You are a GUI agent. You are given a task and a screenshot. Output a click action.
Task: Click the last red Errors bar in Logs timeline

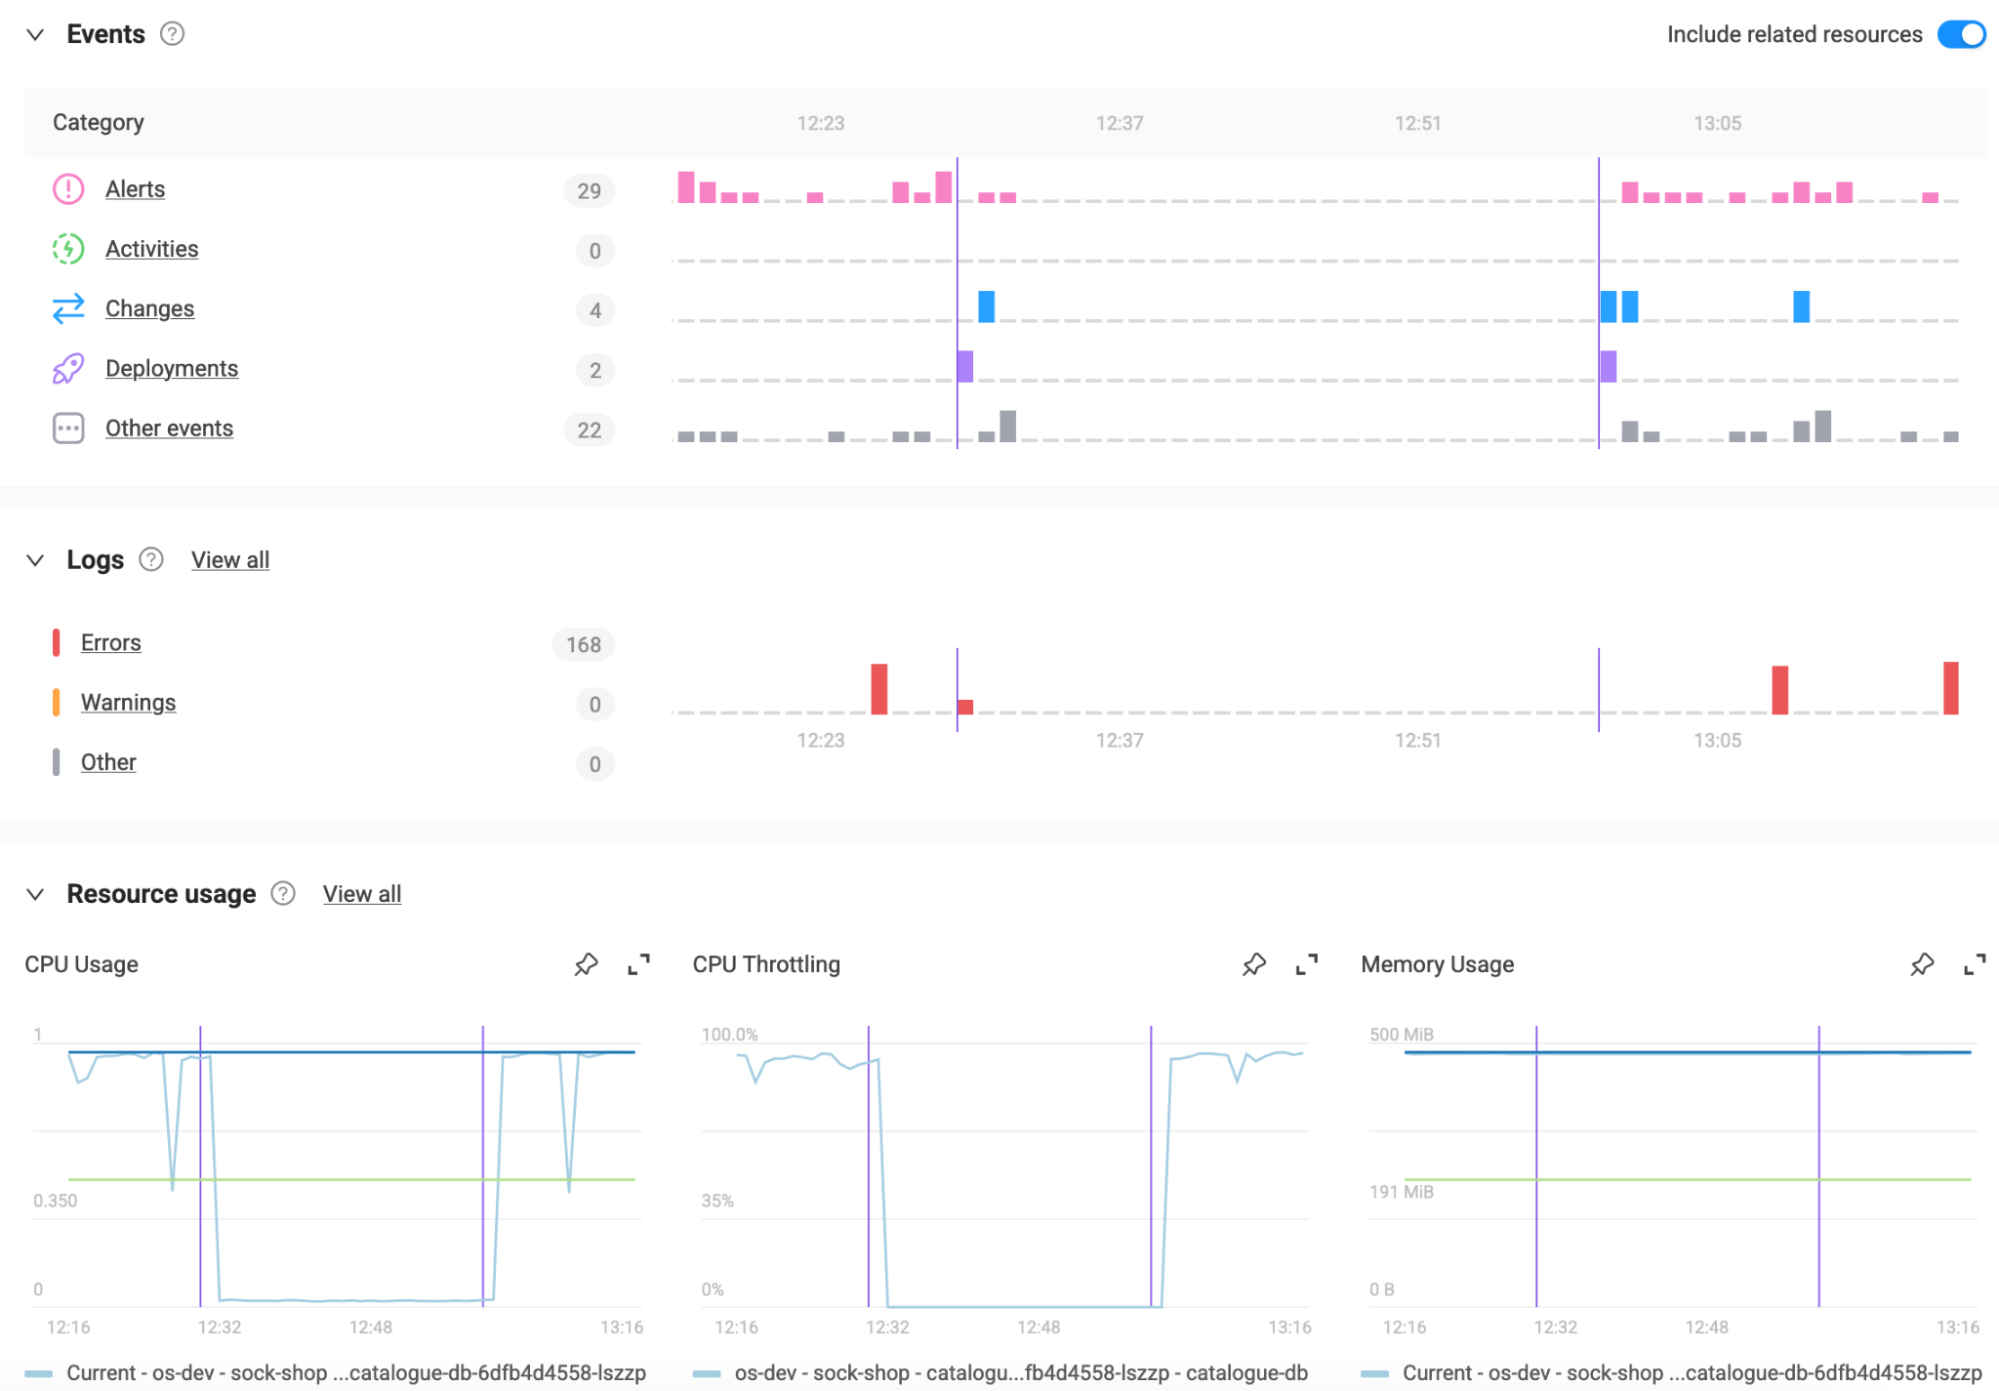click(x=1950, y=688)
